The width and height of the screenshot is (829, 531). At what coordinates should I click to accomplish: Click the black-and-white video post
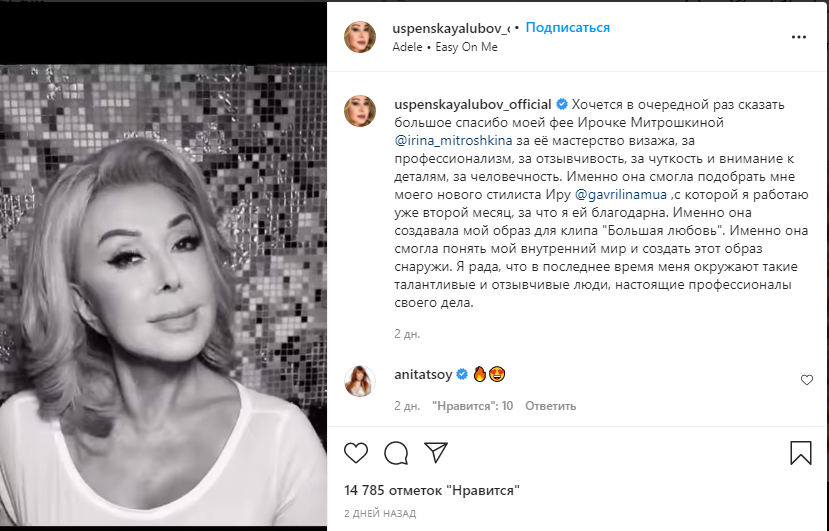[163, 295]
